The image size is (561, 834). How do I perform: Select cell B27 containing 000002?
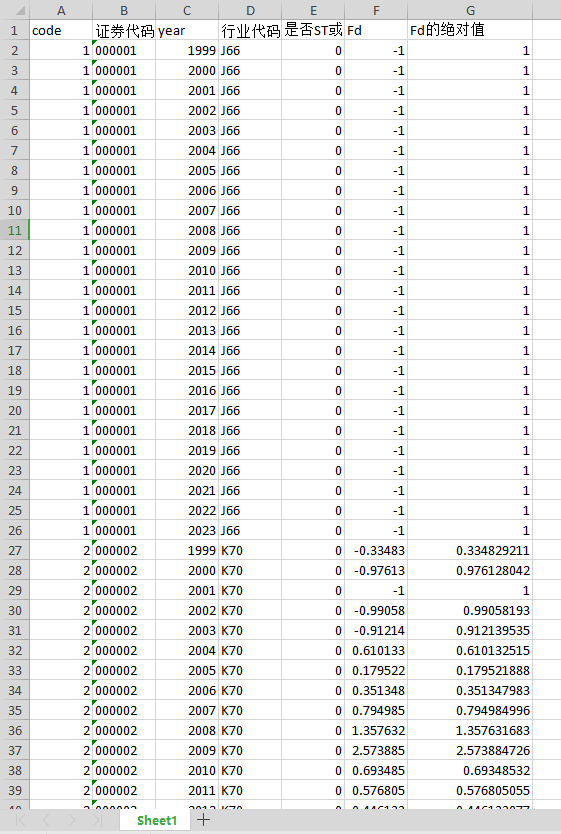pos(124,551)
